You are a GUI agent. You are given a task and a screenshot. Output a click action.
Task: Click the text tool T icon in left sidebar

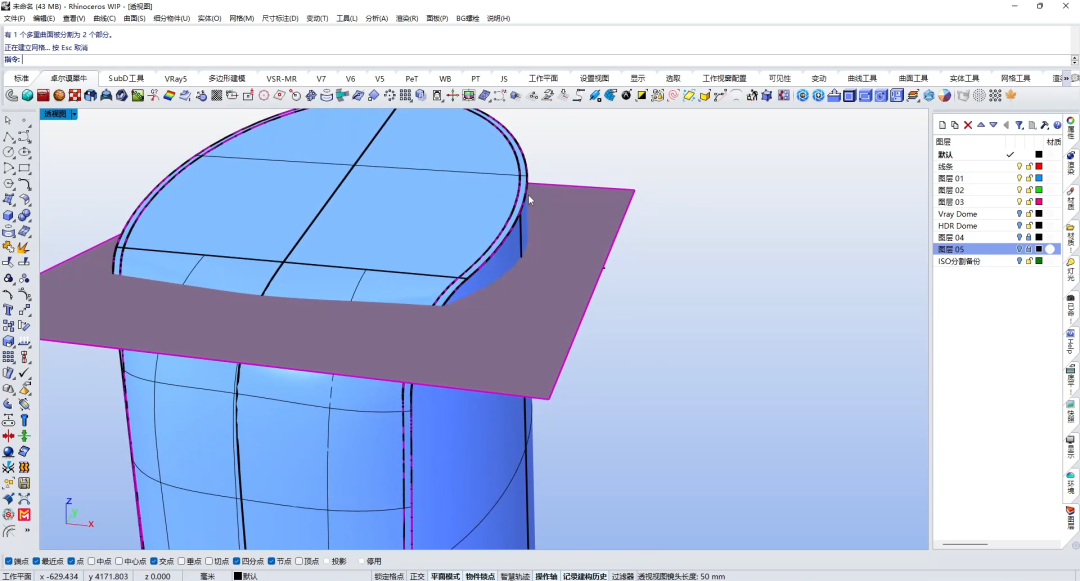8,310
